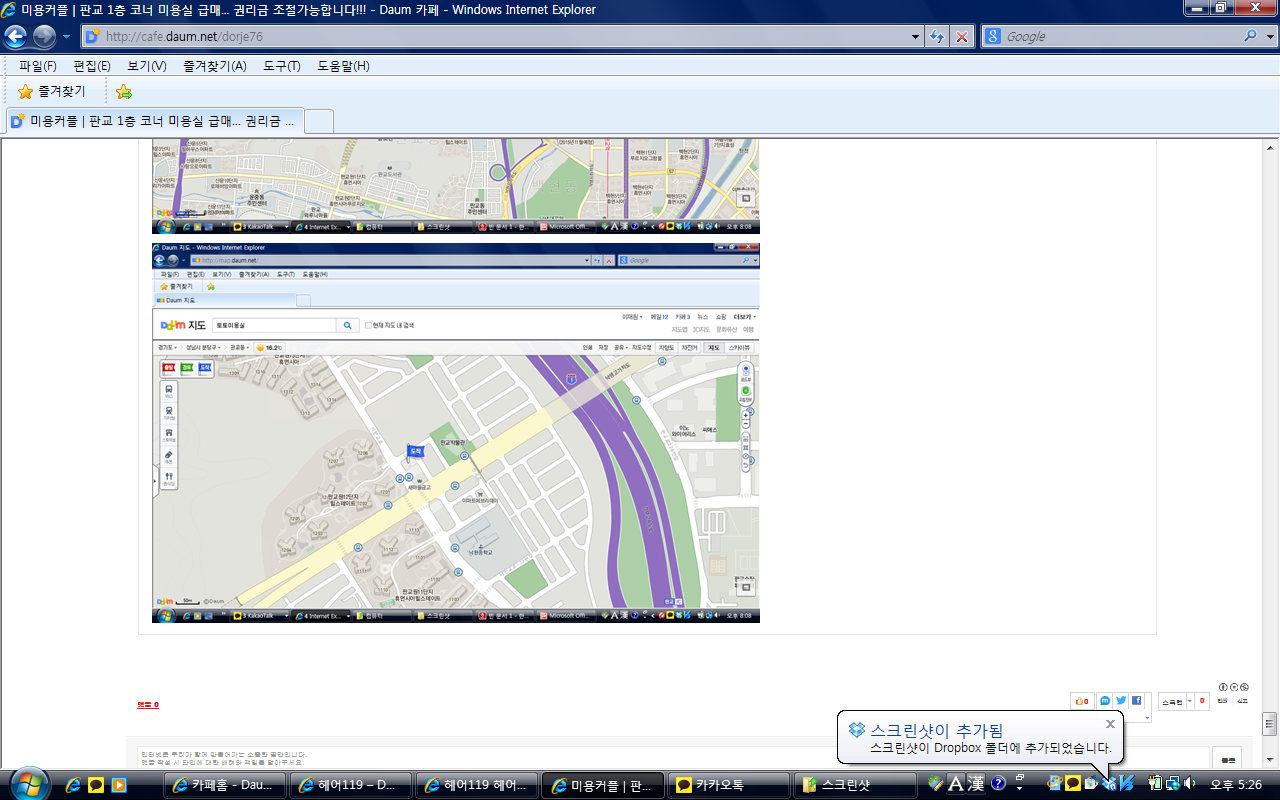Viewport: 1280px width, 800px height.
Task: Open the search provider options dropdown
Action: click(x=1270, y=36)
